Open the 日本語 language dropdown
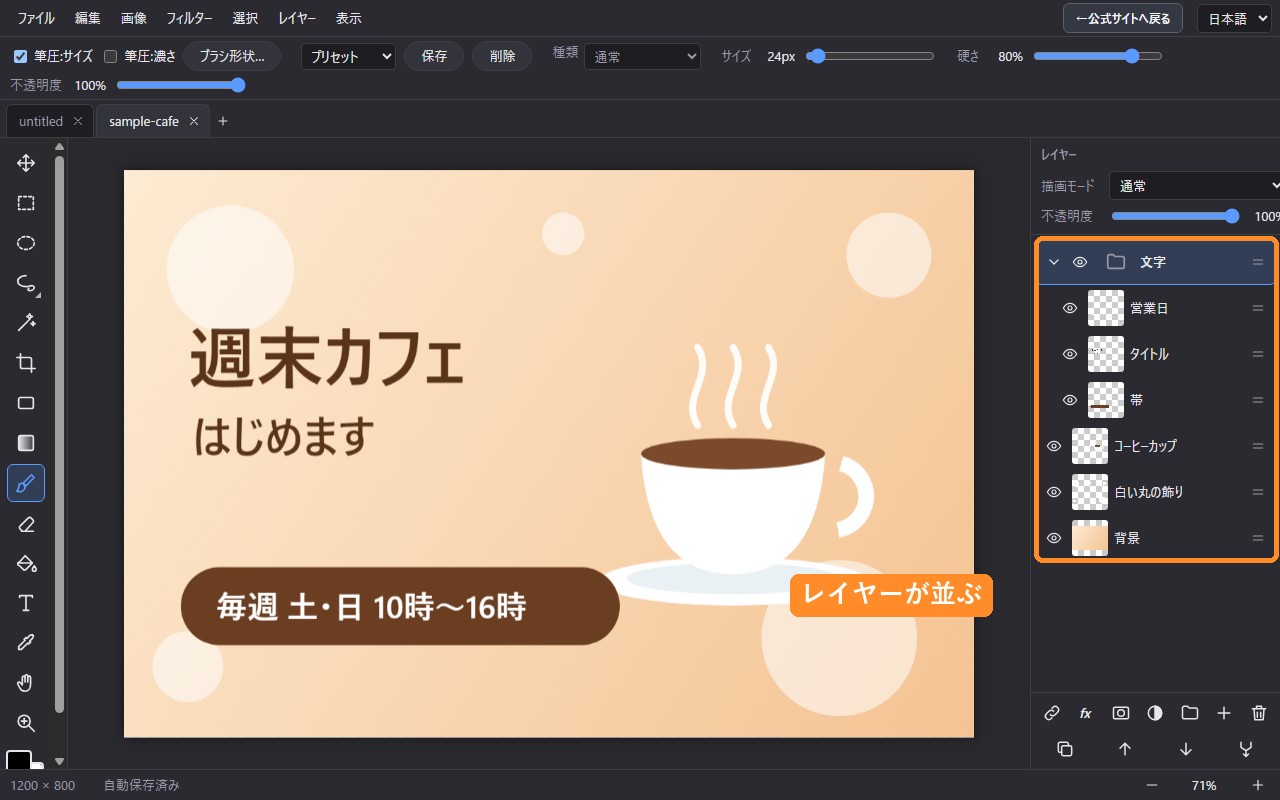This screenshot has width=1280, height=800. 1234,18
